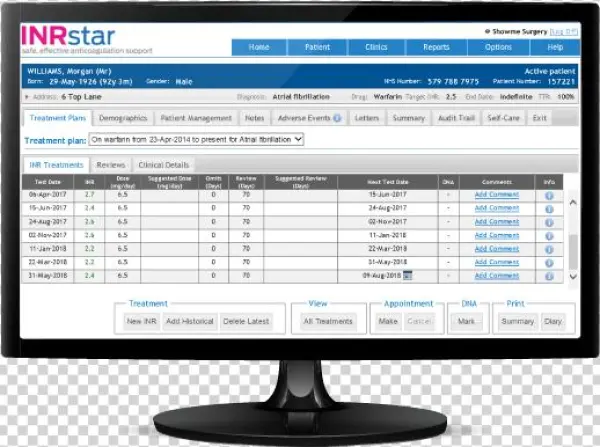The height and width of the screenshot is (447, 600).
Task: Add Comment for the 02-Nov-2017 row
Action: coord(497,235)
